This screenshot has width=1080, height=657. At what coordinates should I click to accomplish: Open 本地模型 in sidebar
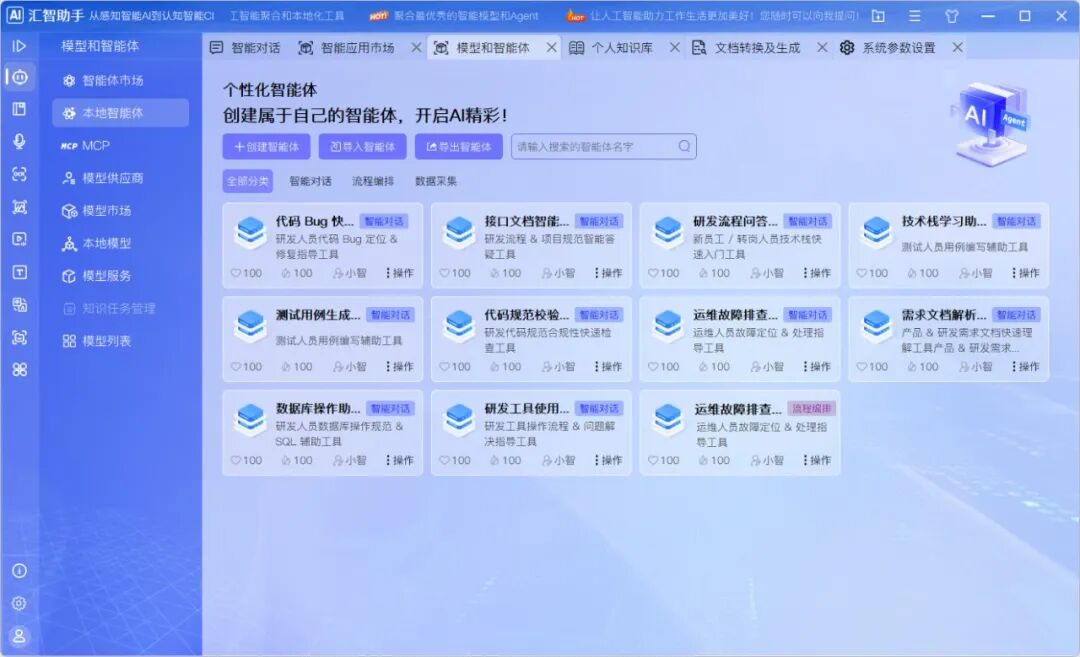point(121,243)
